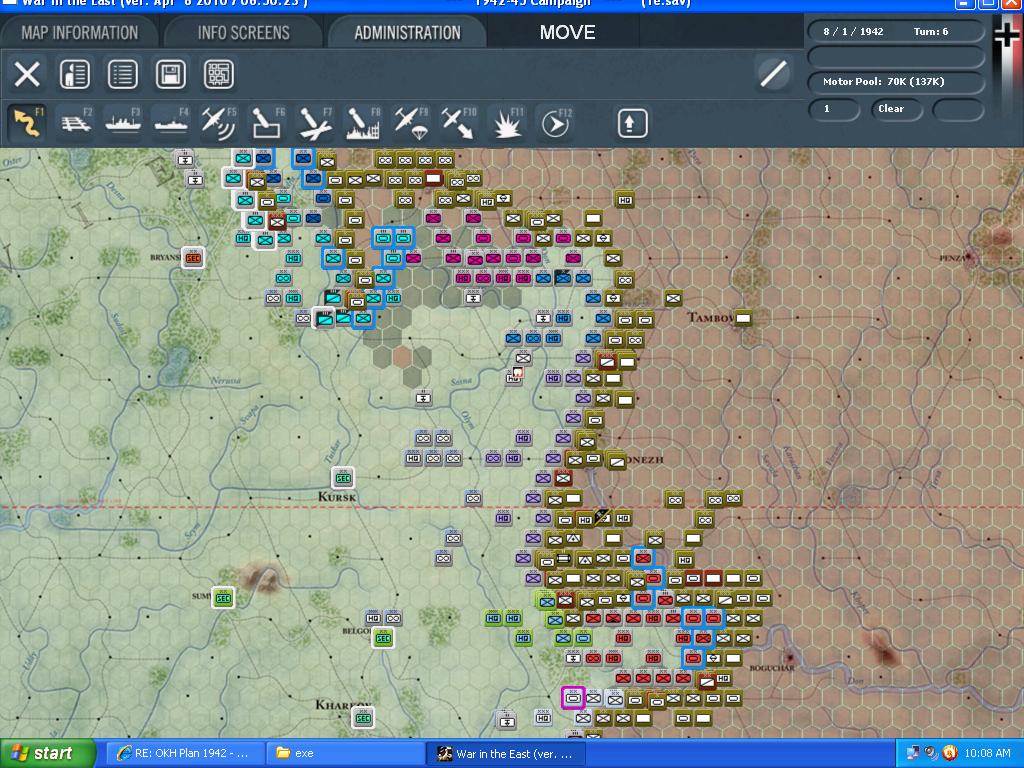Viewport: 1024px width, 768px height.
Task: Select the F6 Bomb Unit mode icon
Action: pyautogui.click(x=267, y=123)
